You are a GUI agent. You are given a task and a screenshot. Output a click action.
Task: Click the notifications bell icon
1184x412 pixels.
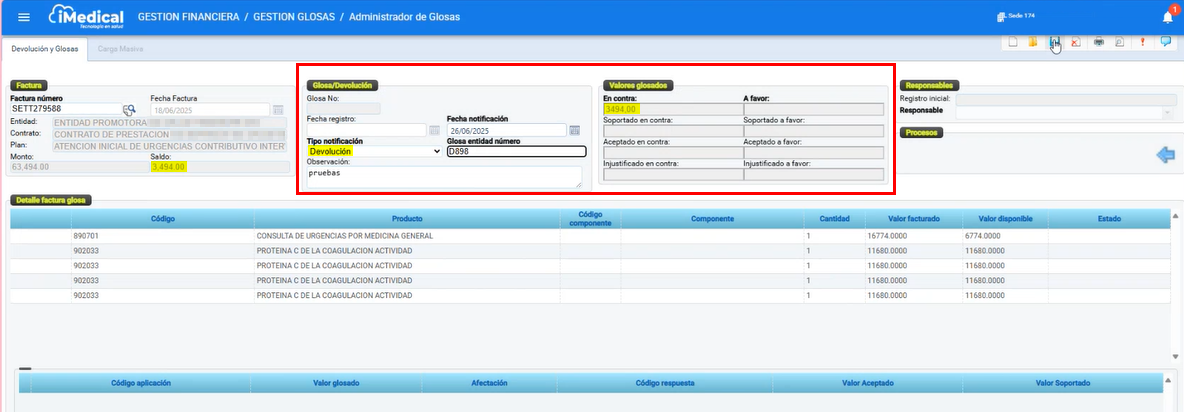(1167, 17)
